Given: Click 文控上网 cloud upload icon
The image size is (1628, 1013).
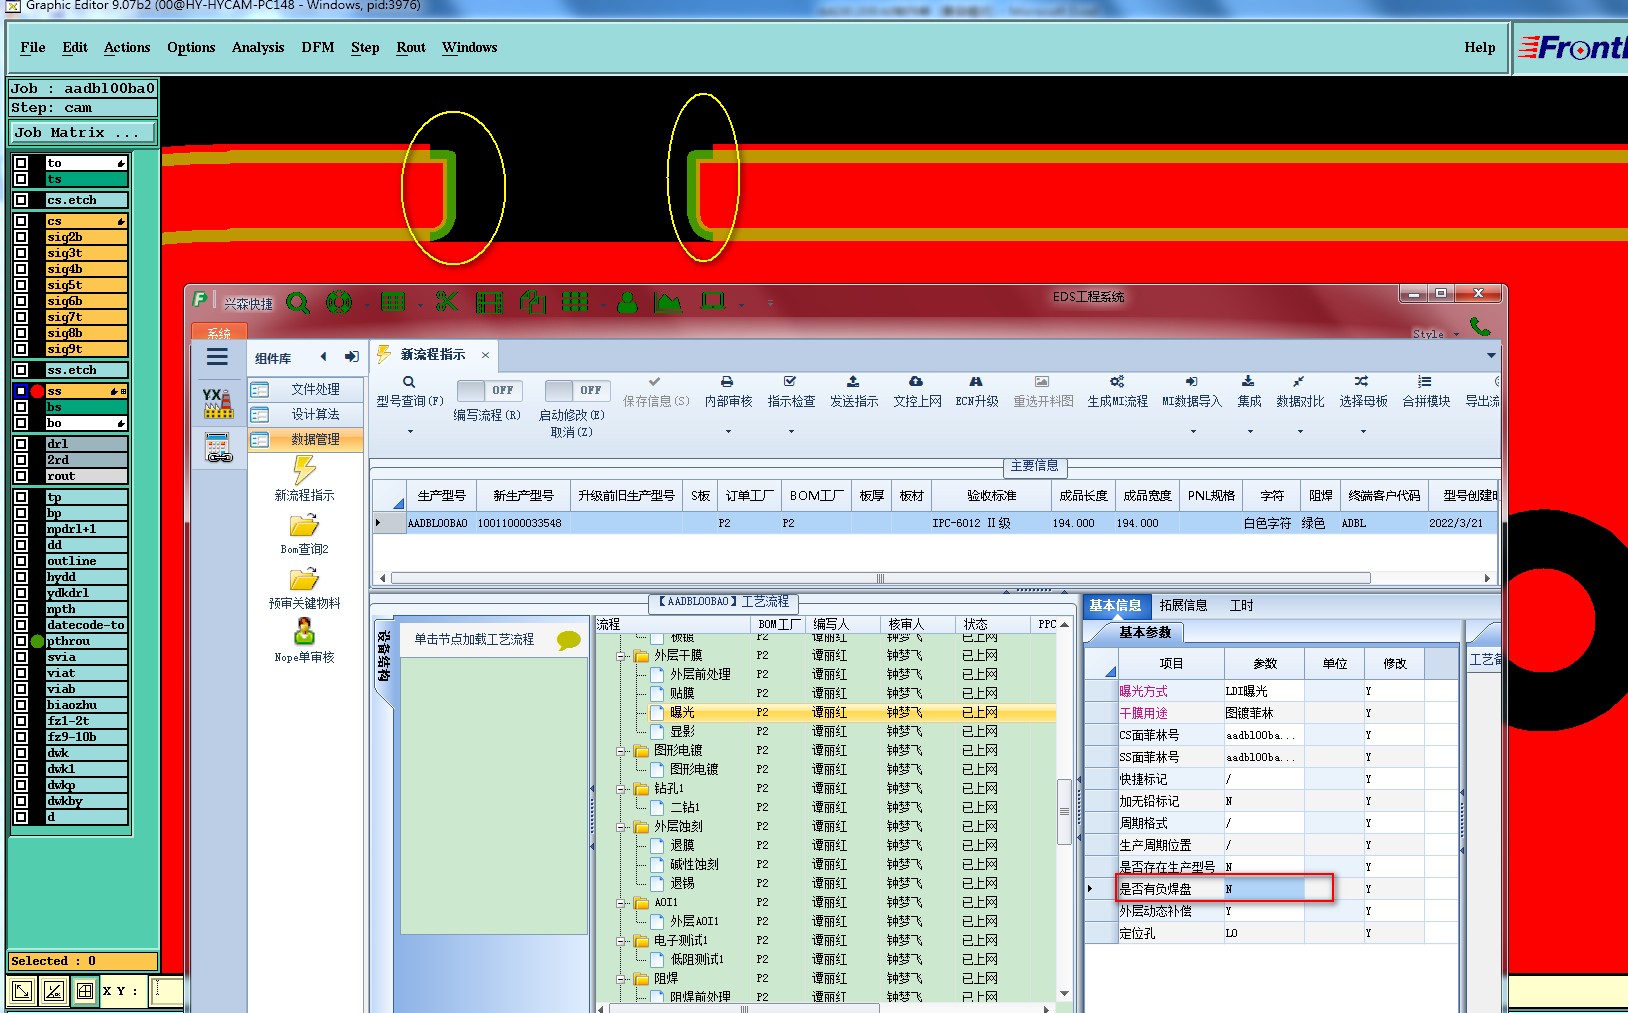Looking at the screenshot, I should coord(916,382).
